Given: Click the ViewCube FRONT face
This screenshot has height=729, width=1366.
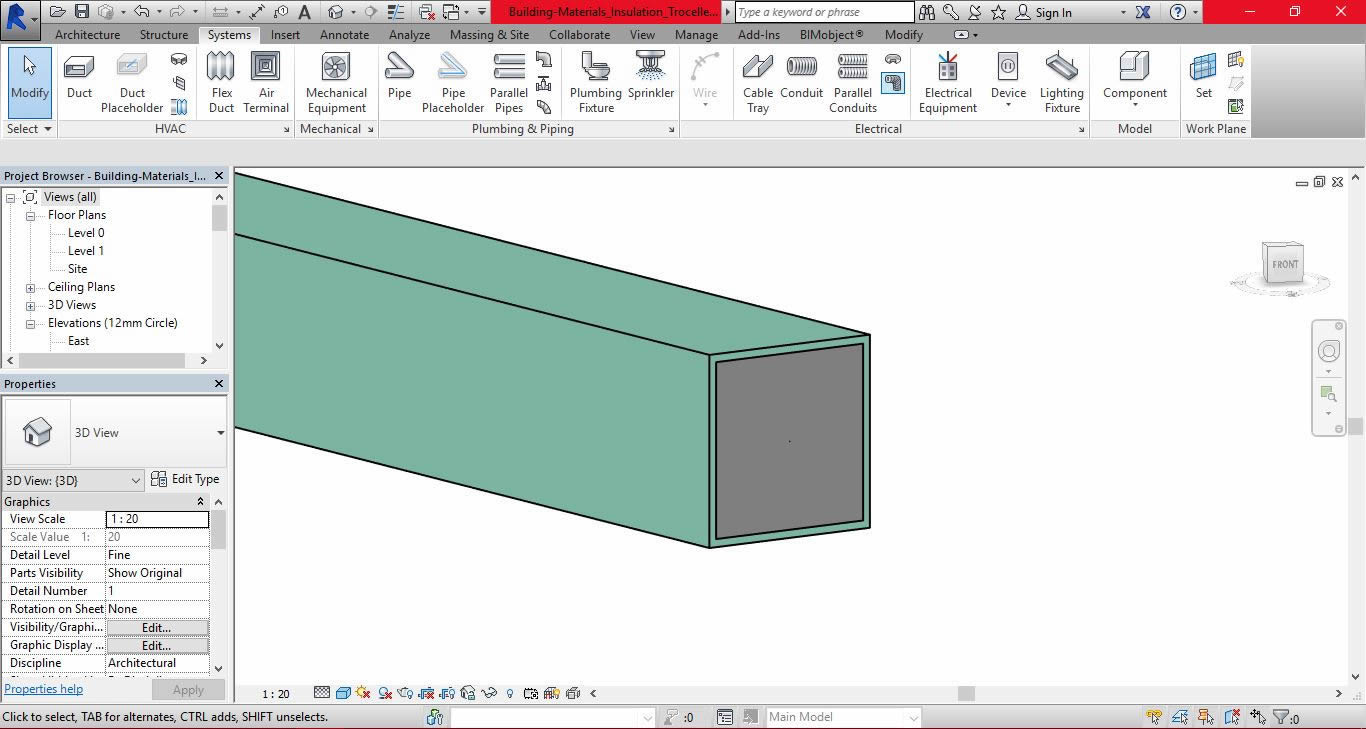Looking at the screenshot, I should click(x=1284, y=265).
